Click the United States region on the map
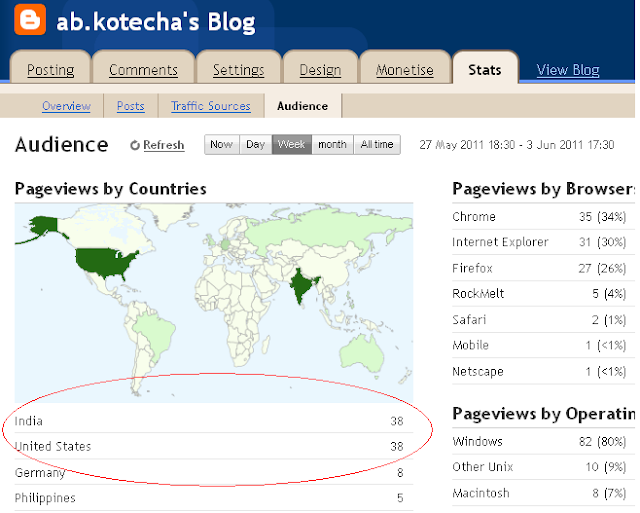 pos(104,261)
